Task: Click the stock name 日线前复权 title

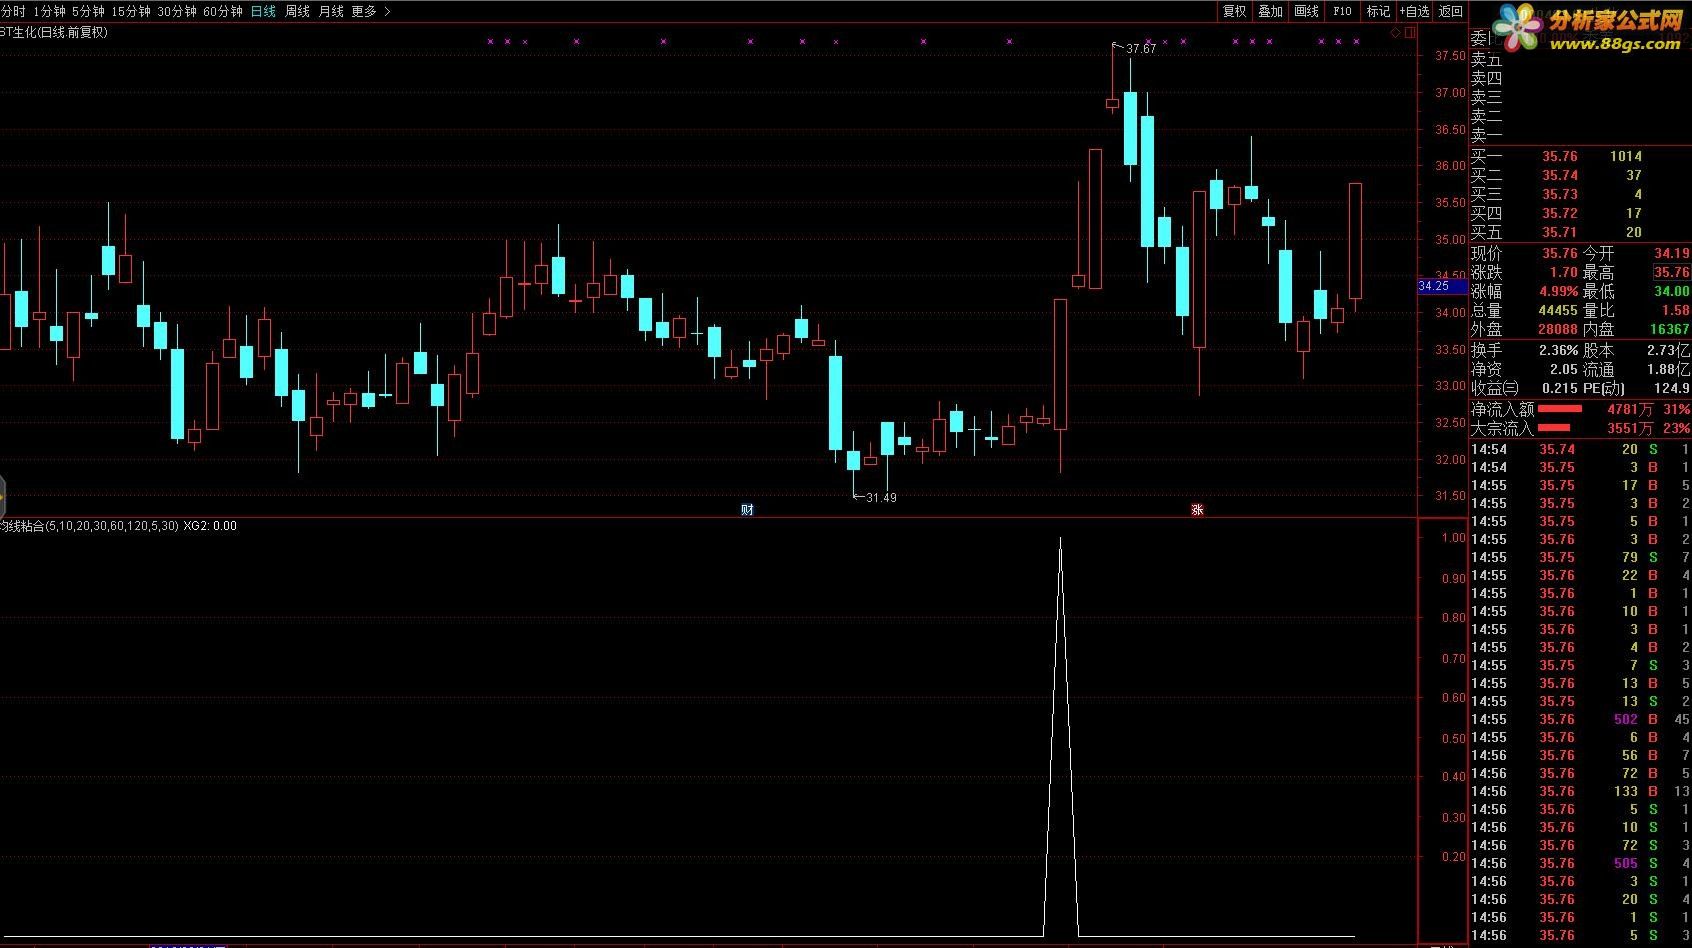Action: point(54,32)
